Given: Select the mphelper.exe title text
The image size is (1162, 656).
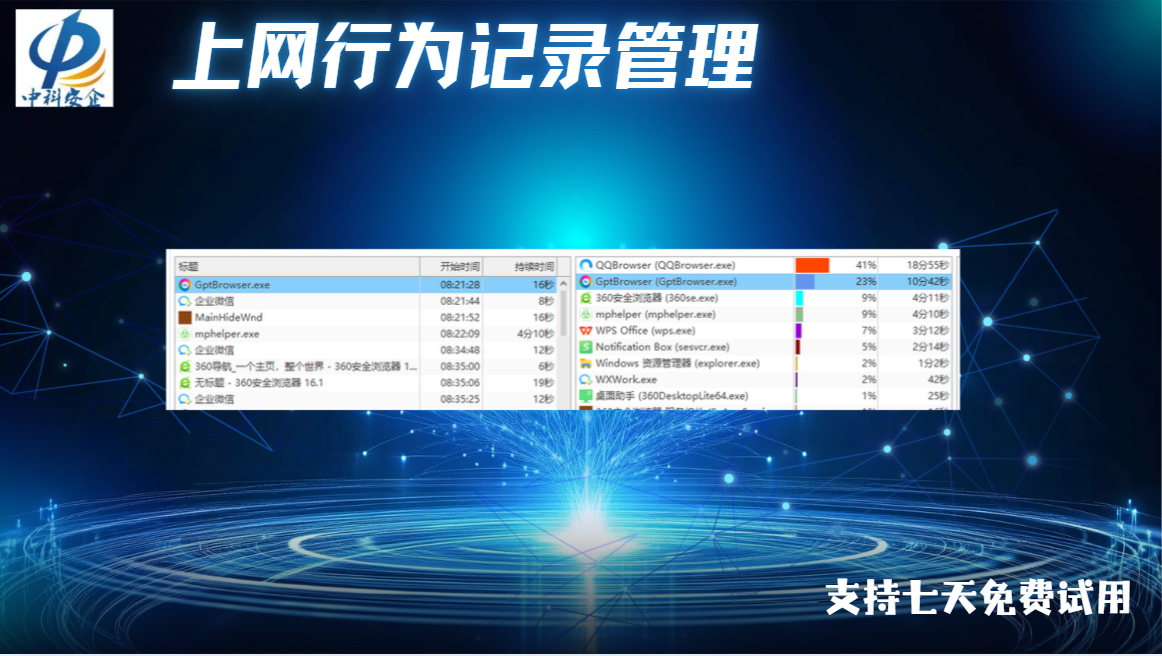Looking at the screenshot, I should (227, 334).
